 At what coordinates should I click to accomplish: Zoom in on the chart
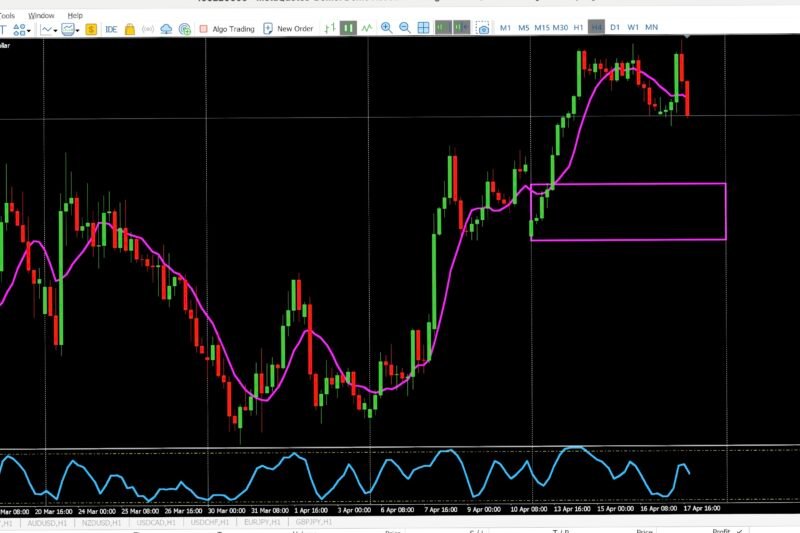click(387, 28)
